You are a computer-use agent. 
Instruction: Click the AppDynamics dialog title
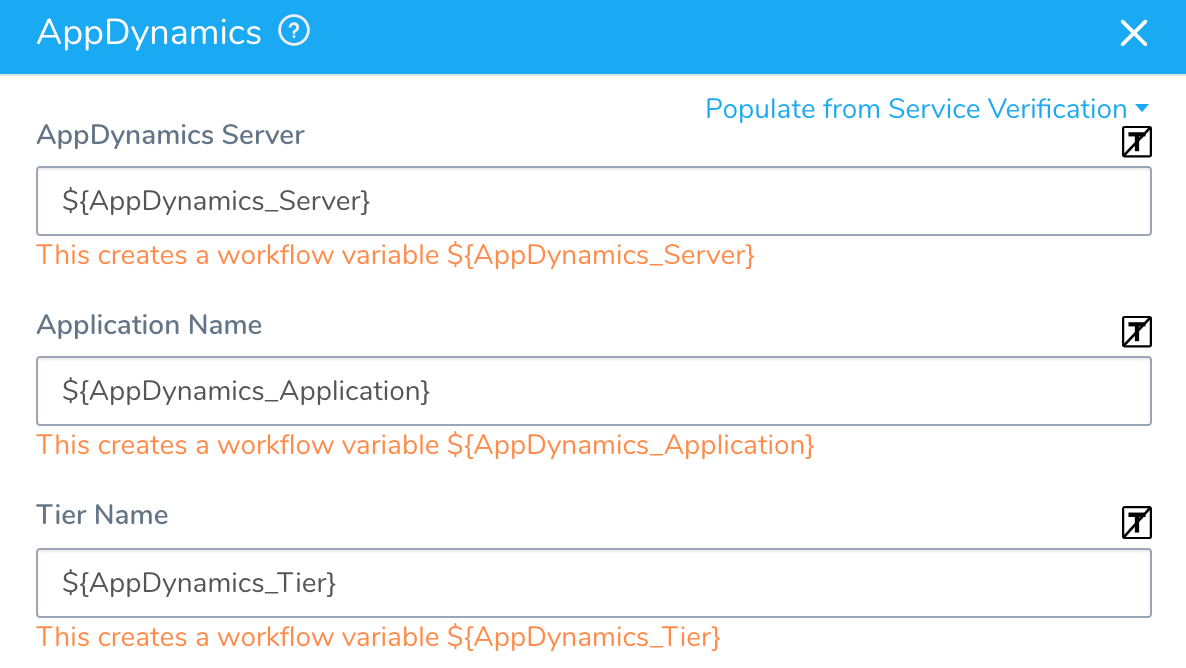click(149, 33)
